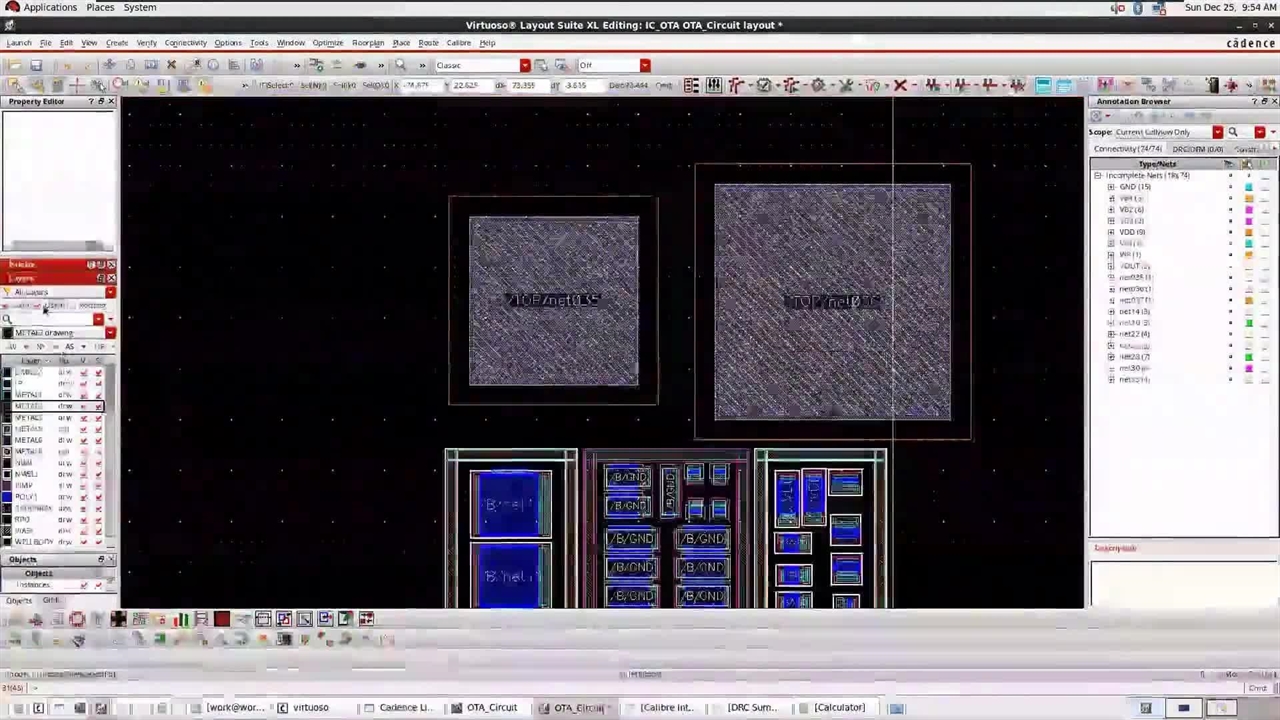This screenshot has height=720, width=1280.
Task: Click the magenta color swatch for VB2 net
Action: click(x=1249, y=210)
